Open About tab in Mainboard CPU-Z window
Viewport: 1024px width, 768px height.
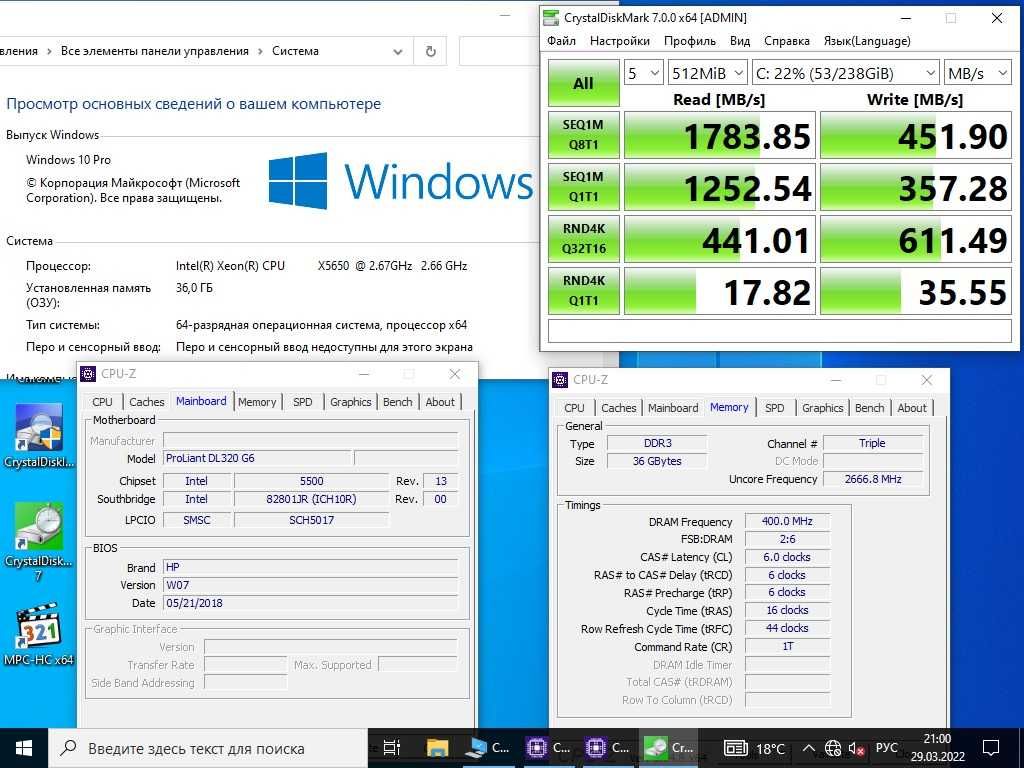click(x=440, y=402)
